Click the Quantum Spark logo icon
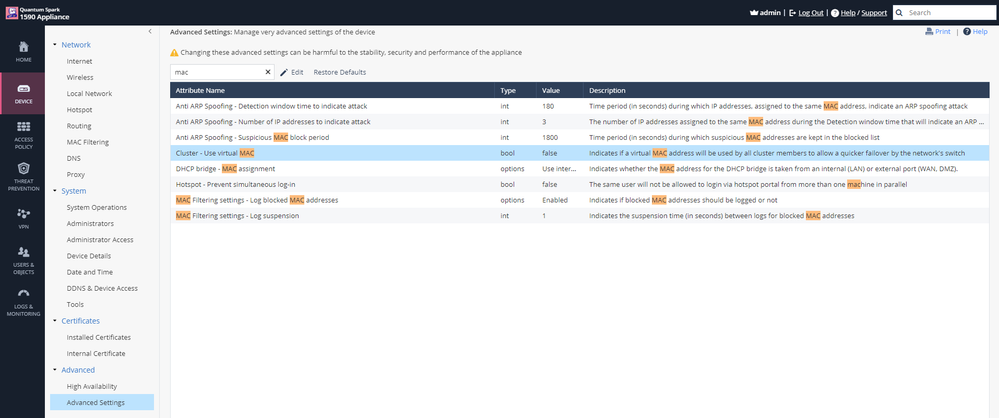 pos(11,13)
